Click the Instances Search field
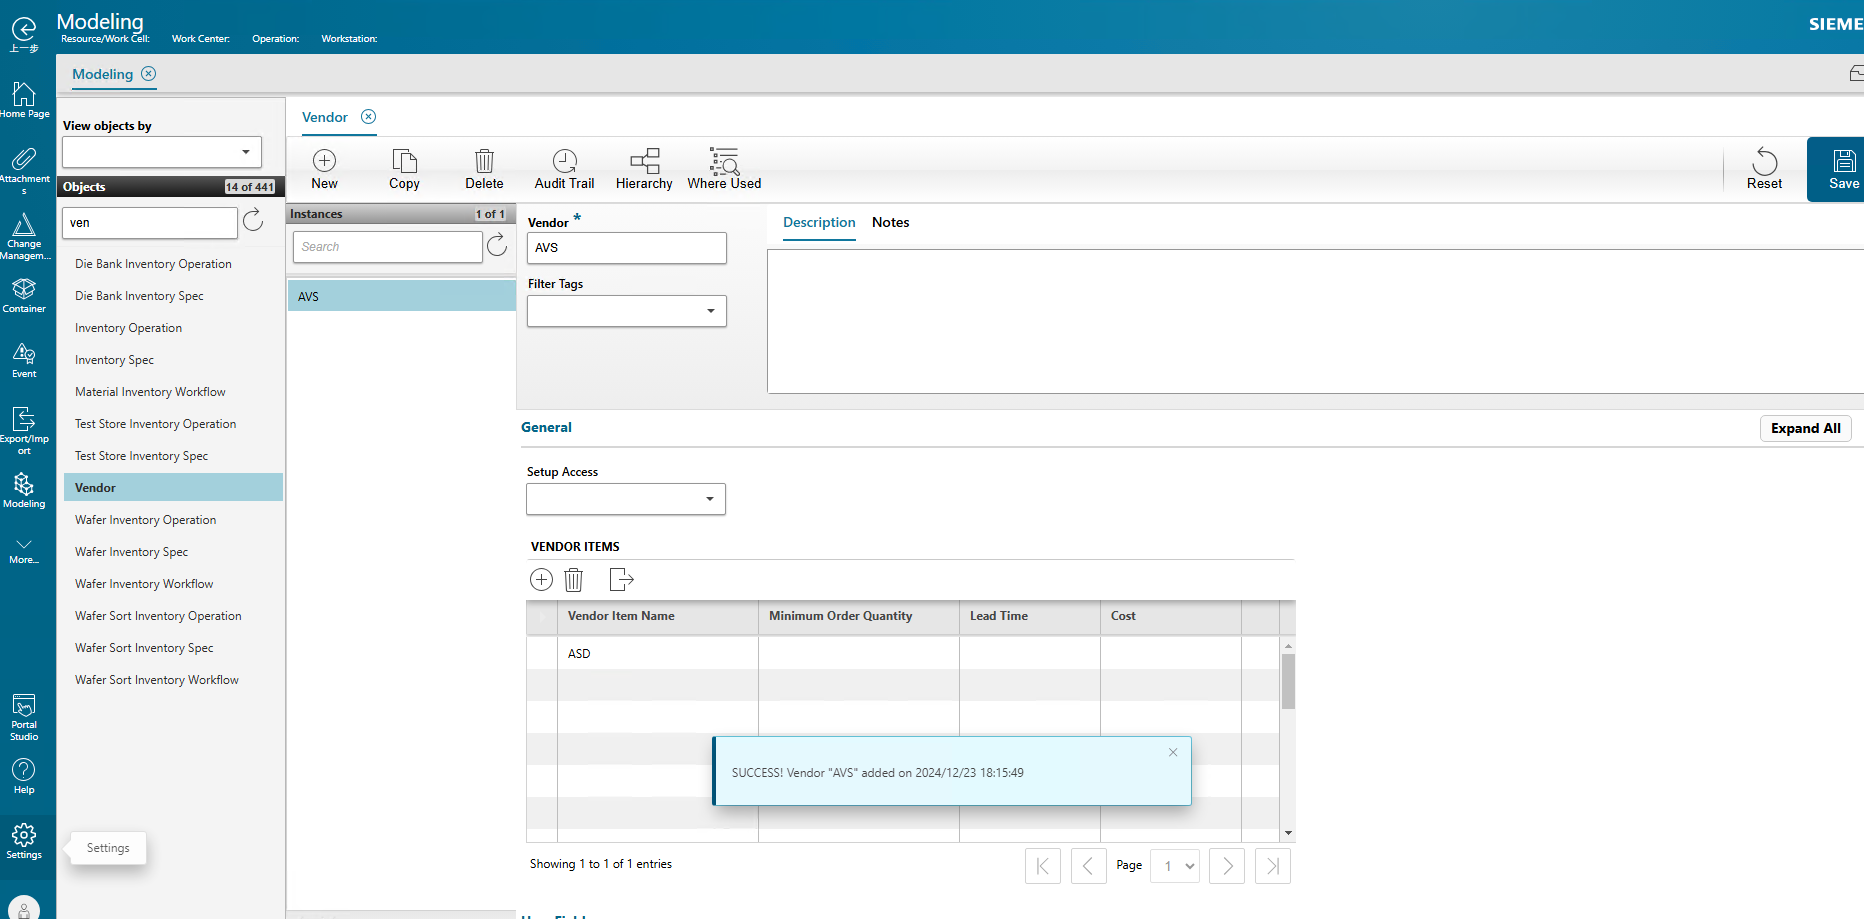Screen dimensions: 1864x919 click(388, 247)
